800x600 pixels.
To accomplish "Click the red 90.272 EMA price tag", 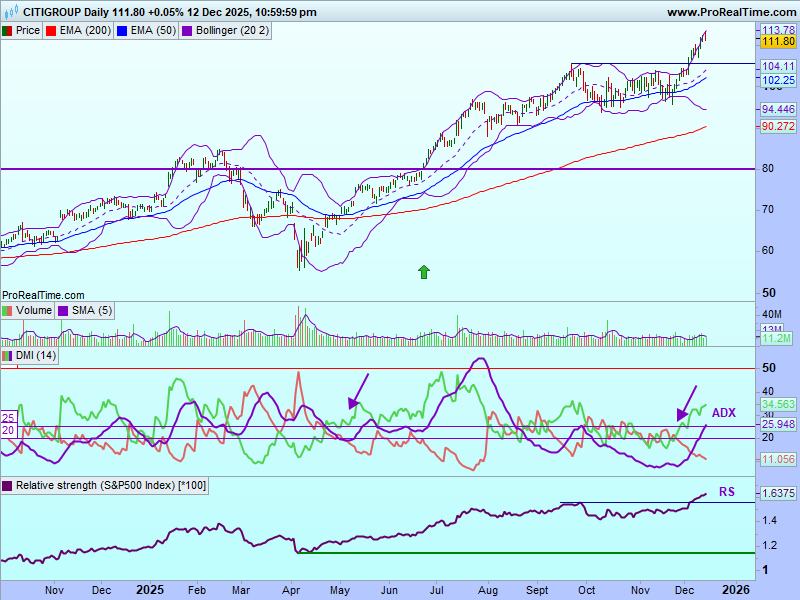I will pos(778,126).
